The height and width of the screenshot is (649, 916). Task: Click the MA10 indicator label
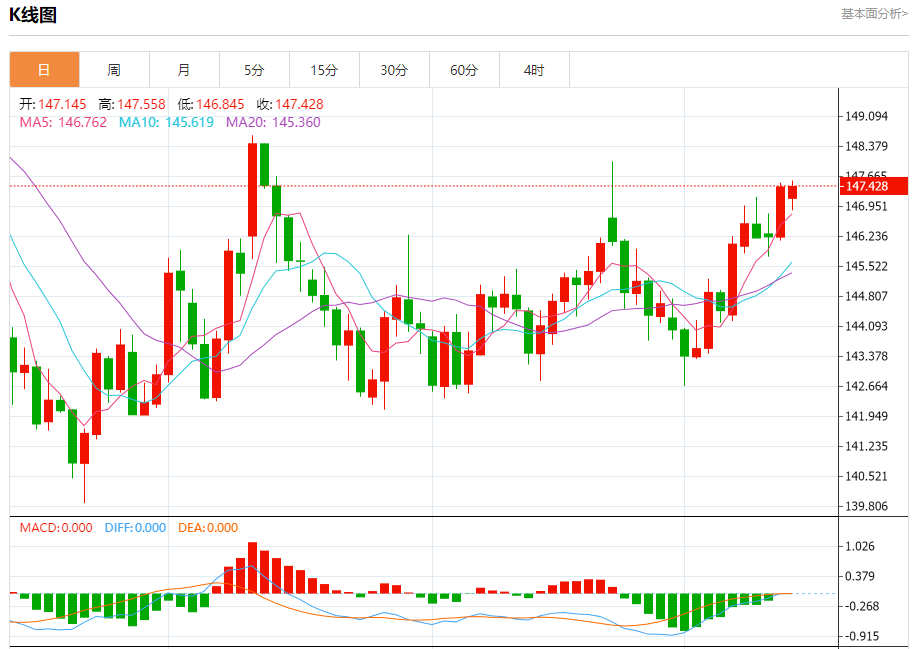pos(166,122)
